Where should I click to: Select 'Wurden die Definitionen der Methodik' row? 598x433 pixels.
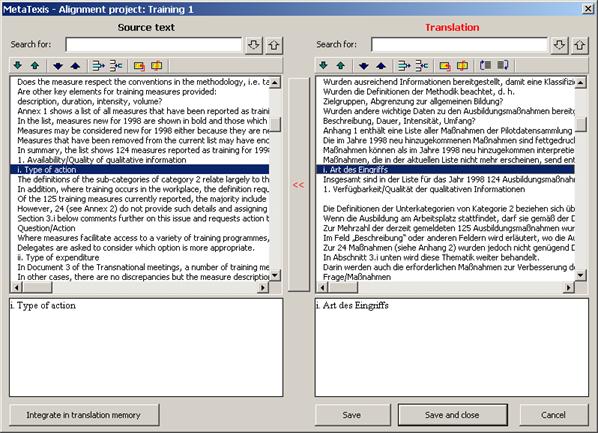(x=445, y=92)
